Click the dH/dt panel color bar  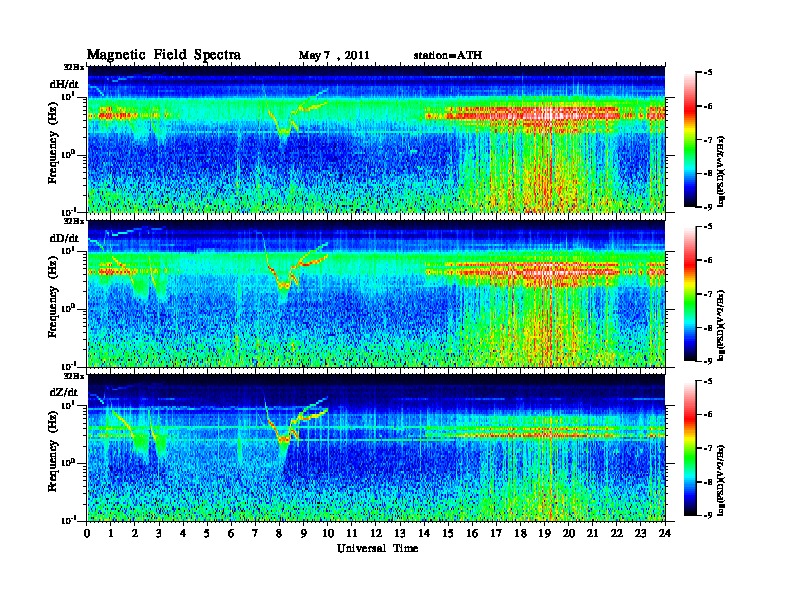point(690,140)
